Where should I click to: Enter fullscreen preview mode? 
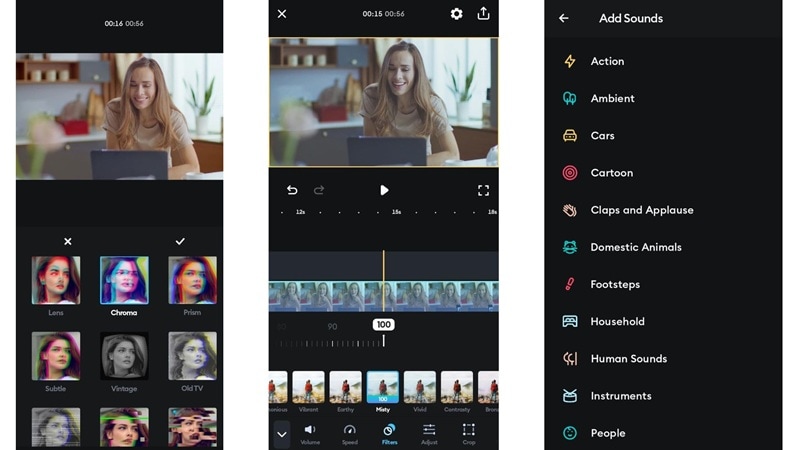[483, 190]
